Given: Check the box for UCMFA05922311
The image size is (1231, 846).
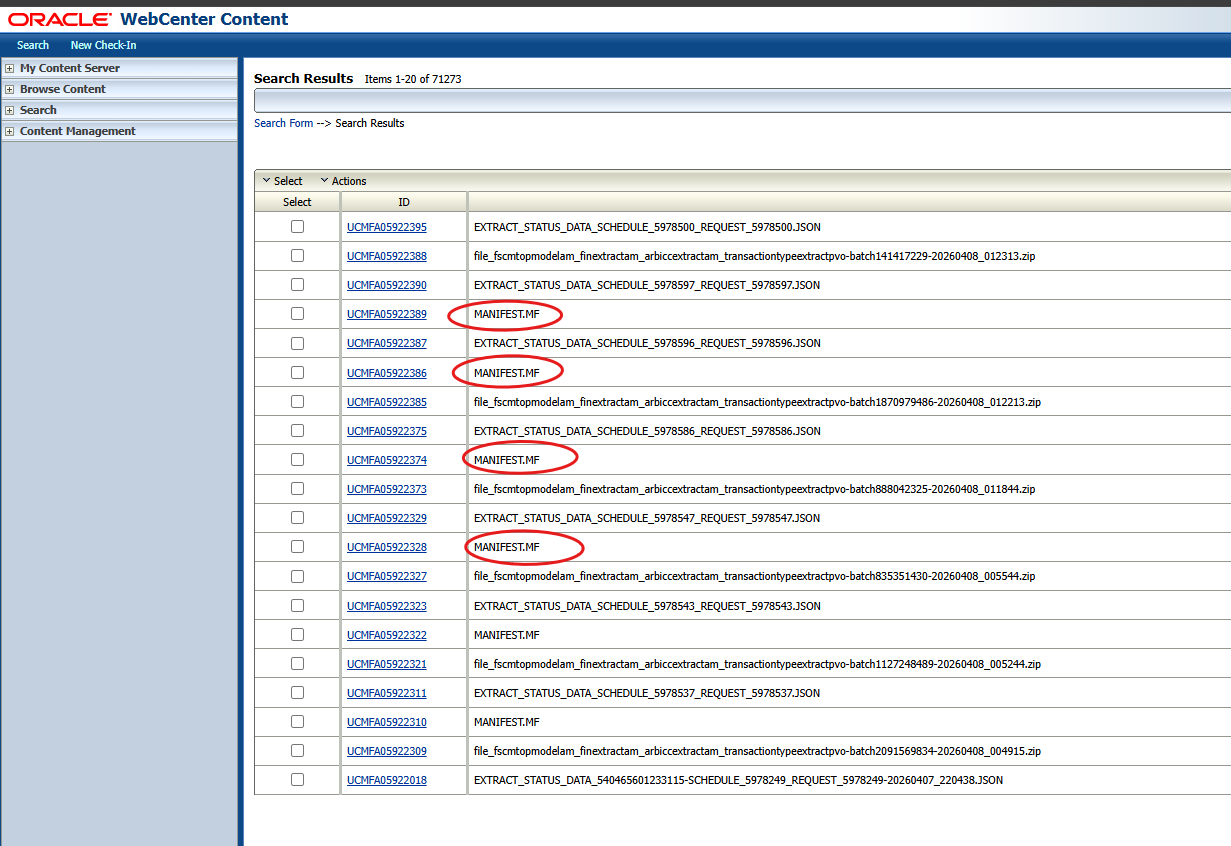Looking at the screenshot, I should pyautogui.click(x=297, y=692).
